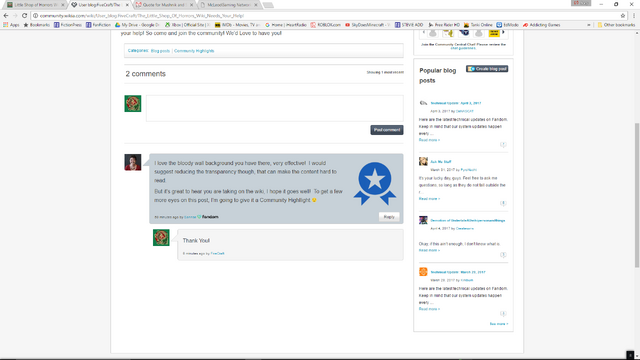Open the Community Highlights category link
This screenshot has width=640, height=360.
[194, 51]
